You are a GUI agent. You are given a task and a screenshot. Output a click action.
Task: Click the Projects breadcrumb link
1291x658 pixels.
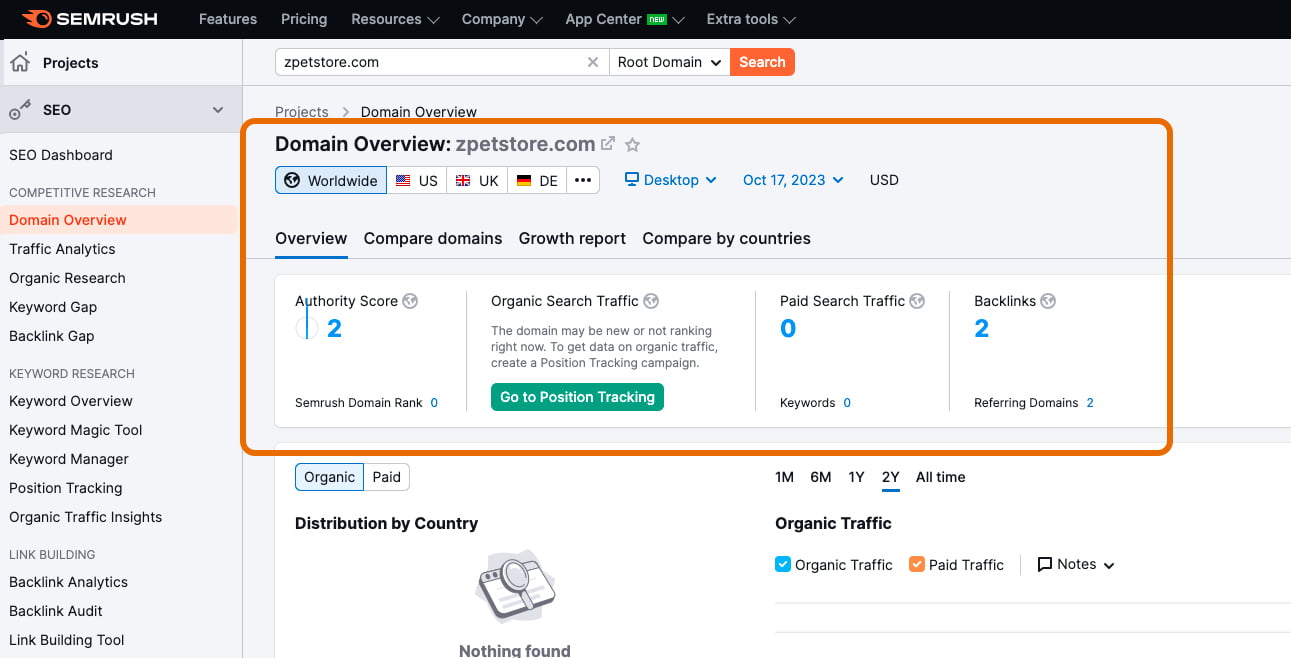click(x=302, y=112)
